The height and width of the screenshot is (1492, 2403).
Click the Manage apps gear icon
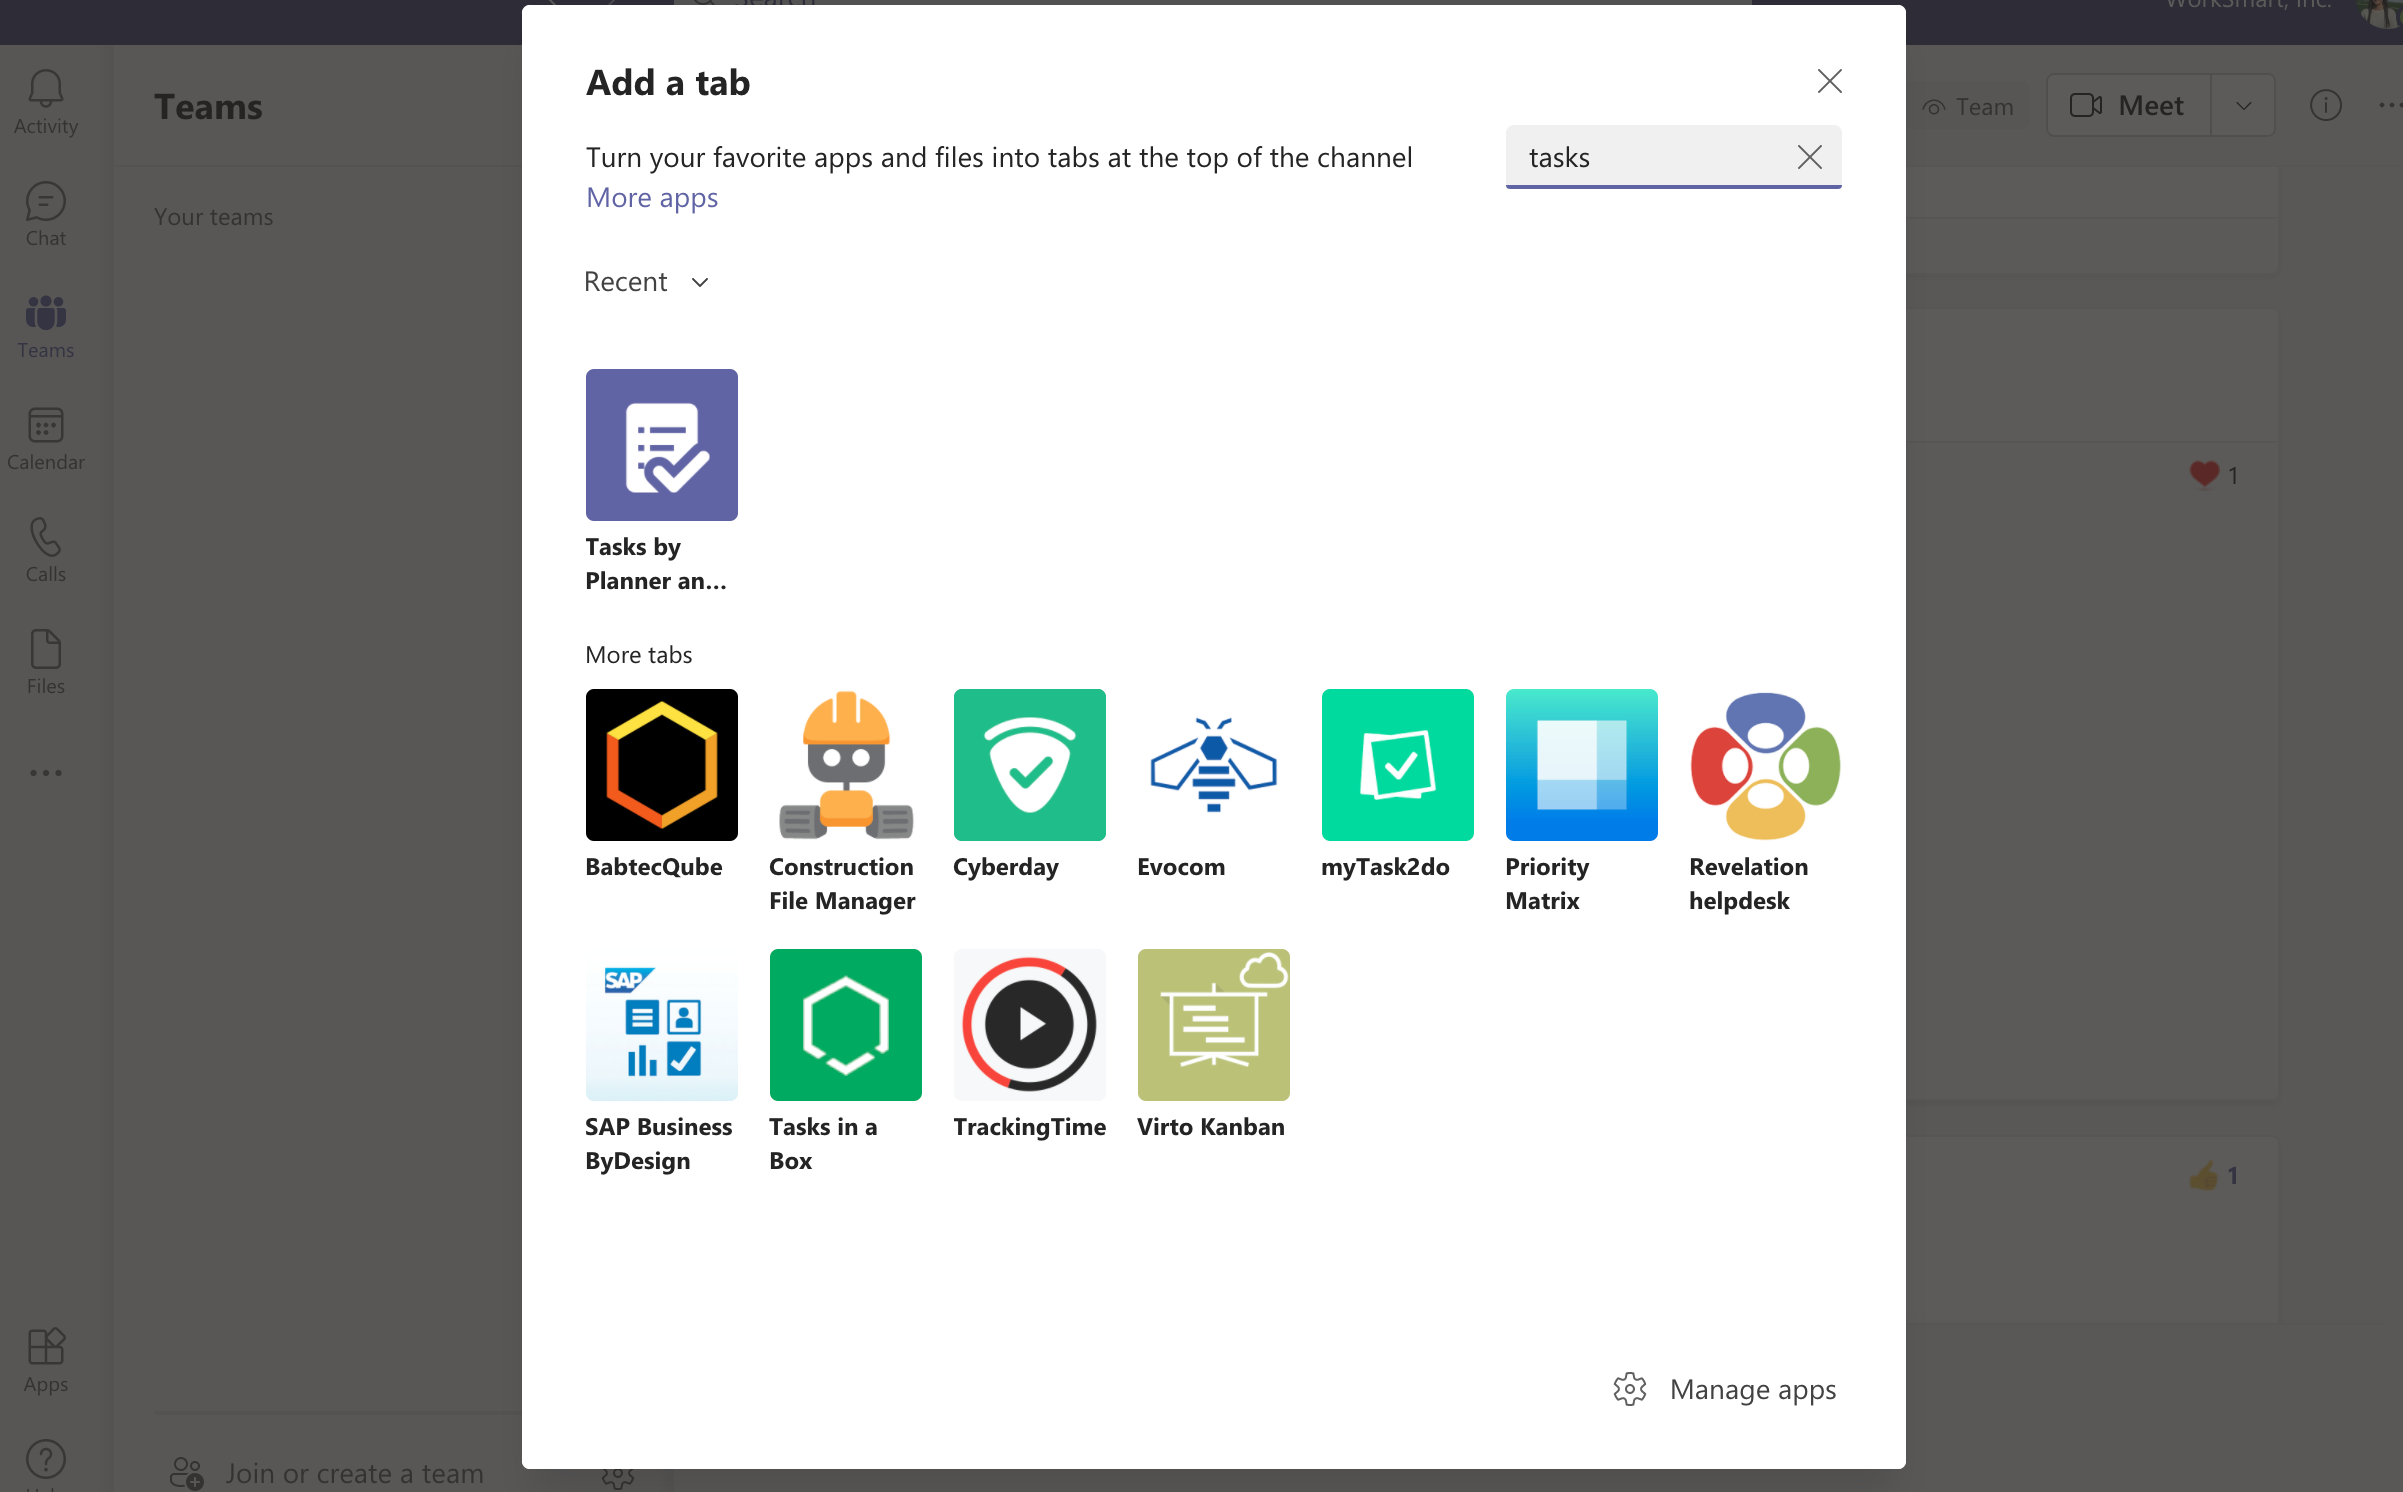tap(1629, 1389)
